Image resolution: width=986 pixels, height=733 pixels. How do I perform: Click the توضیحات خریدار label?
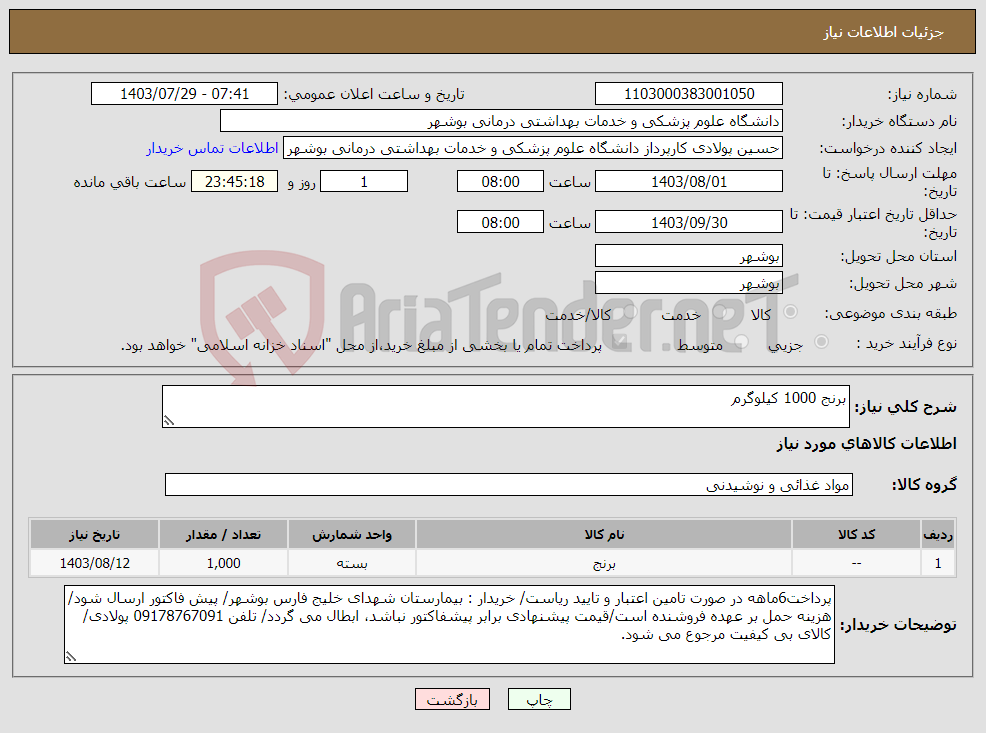coord(899,624)
